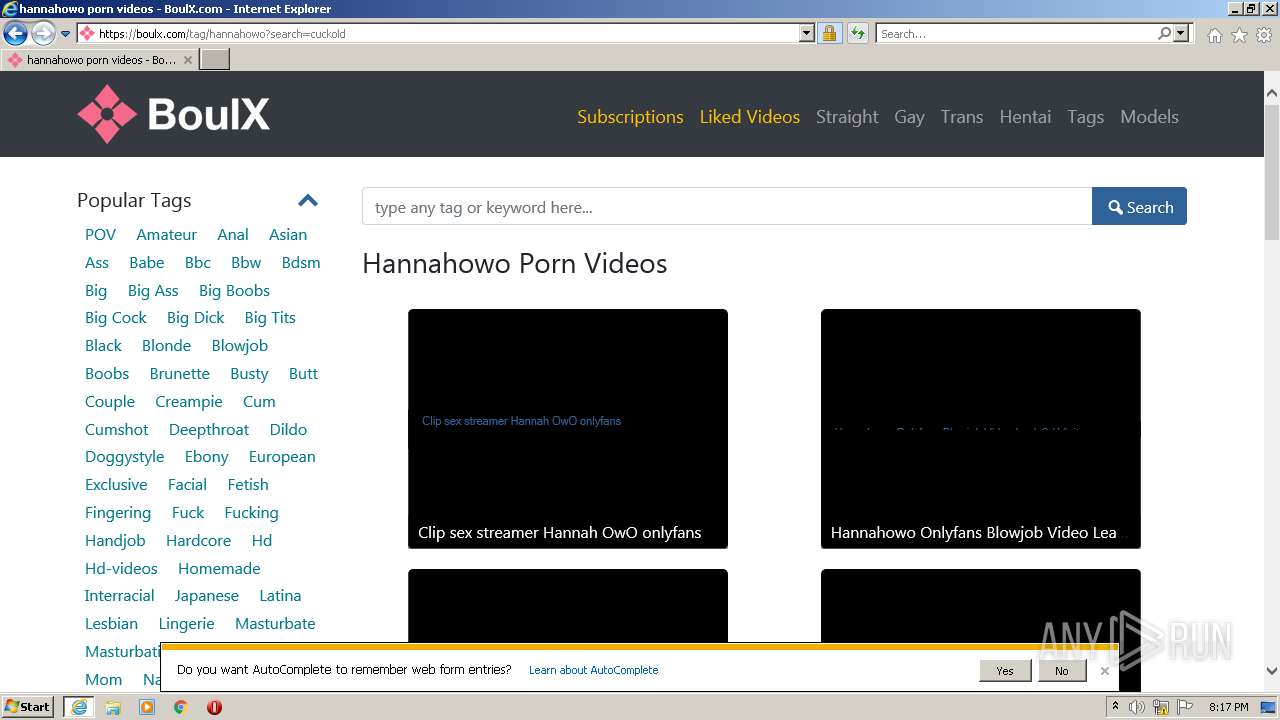Open Windows Explorer folder taskbar icon
Image resolution: width=1280 pixels, height=720 pixels.
point(113,707)
